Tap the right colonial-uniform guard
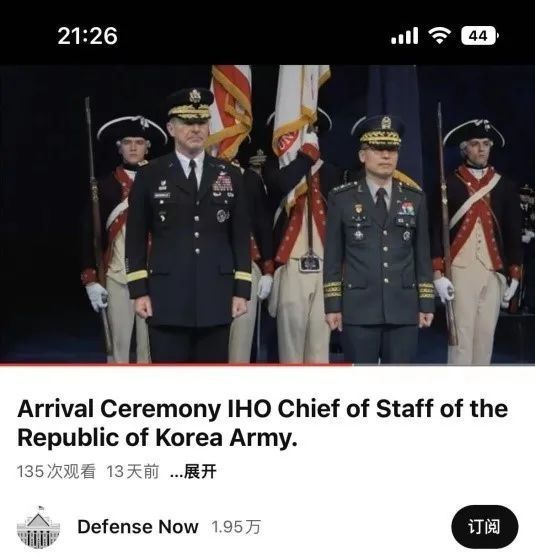Viewport: 535px width, 556px height. point(477,241)
